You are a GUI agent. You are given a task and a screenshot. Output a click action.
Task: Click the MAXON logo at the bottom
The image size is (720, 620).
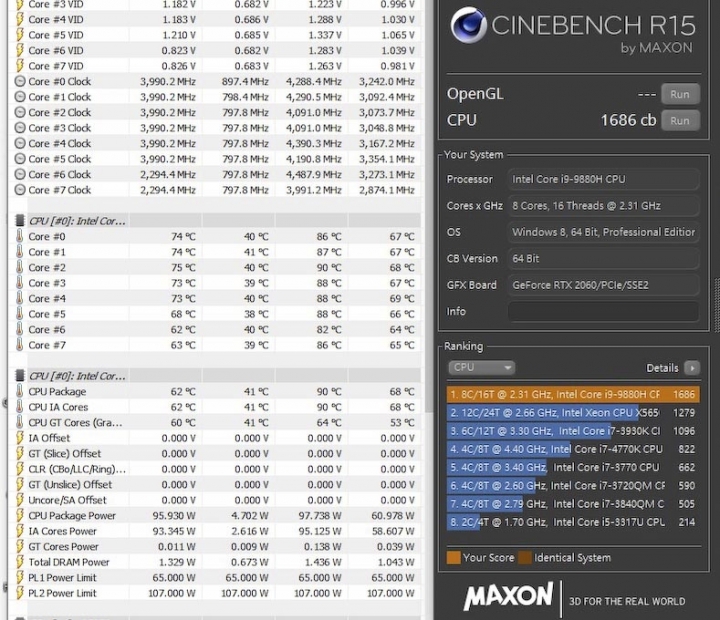point(508,597)
